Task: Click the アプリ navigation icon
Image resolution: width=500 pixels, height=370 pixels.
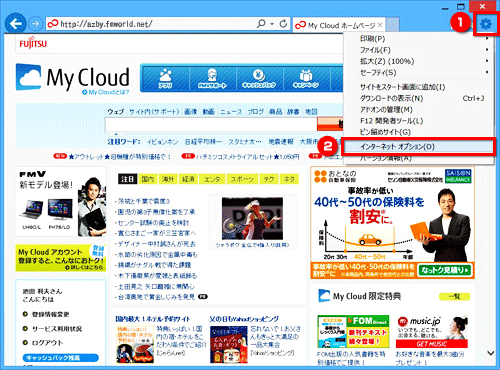Action: [x=166, y=79]
